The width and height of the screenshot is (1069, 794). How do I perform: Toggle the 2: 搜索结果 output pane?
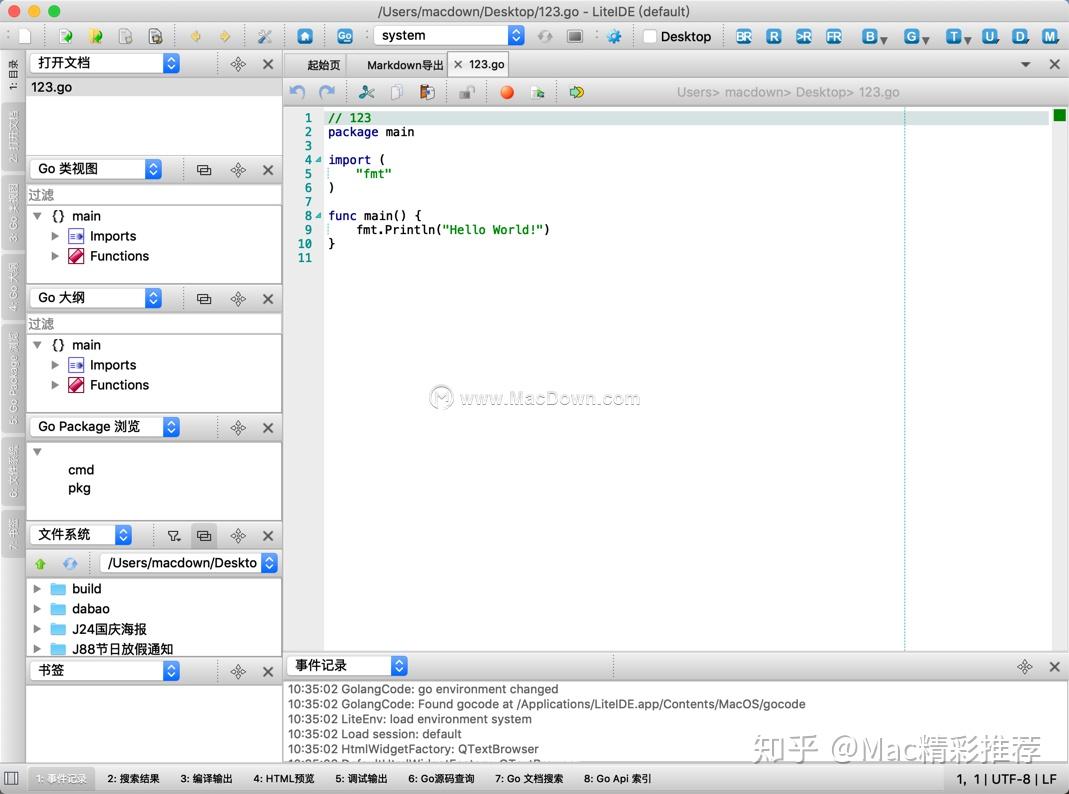coord(133,778)
